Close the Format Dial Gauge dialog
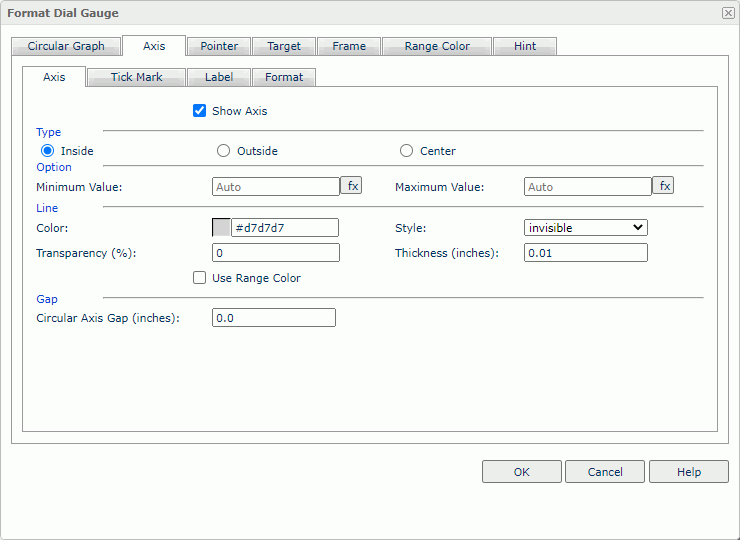 [727, 13]
